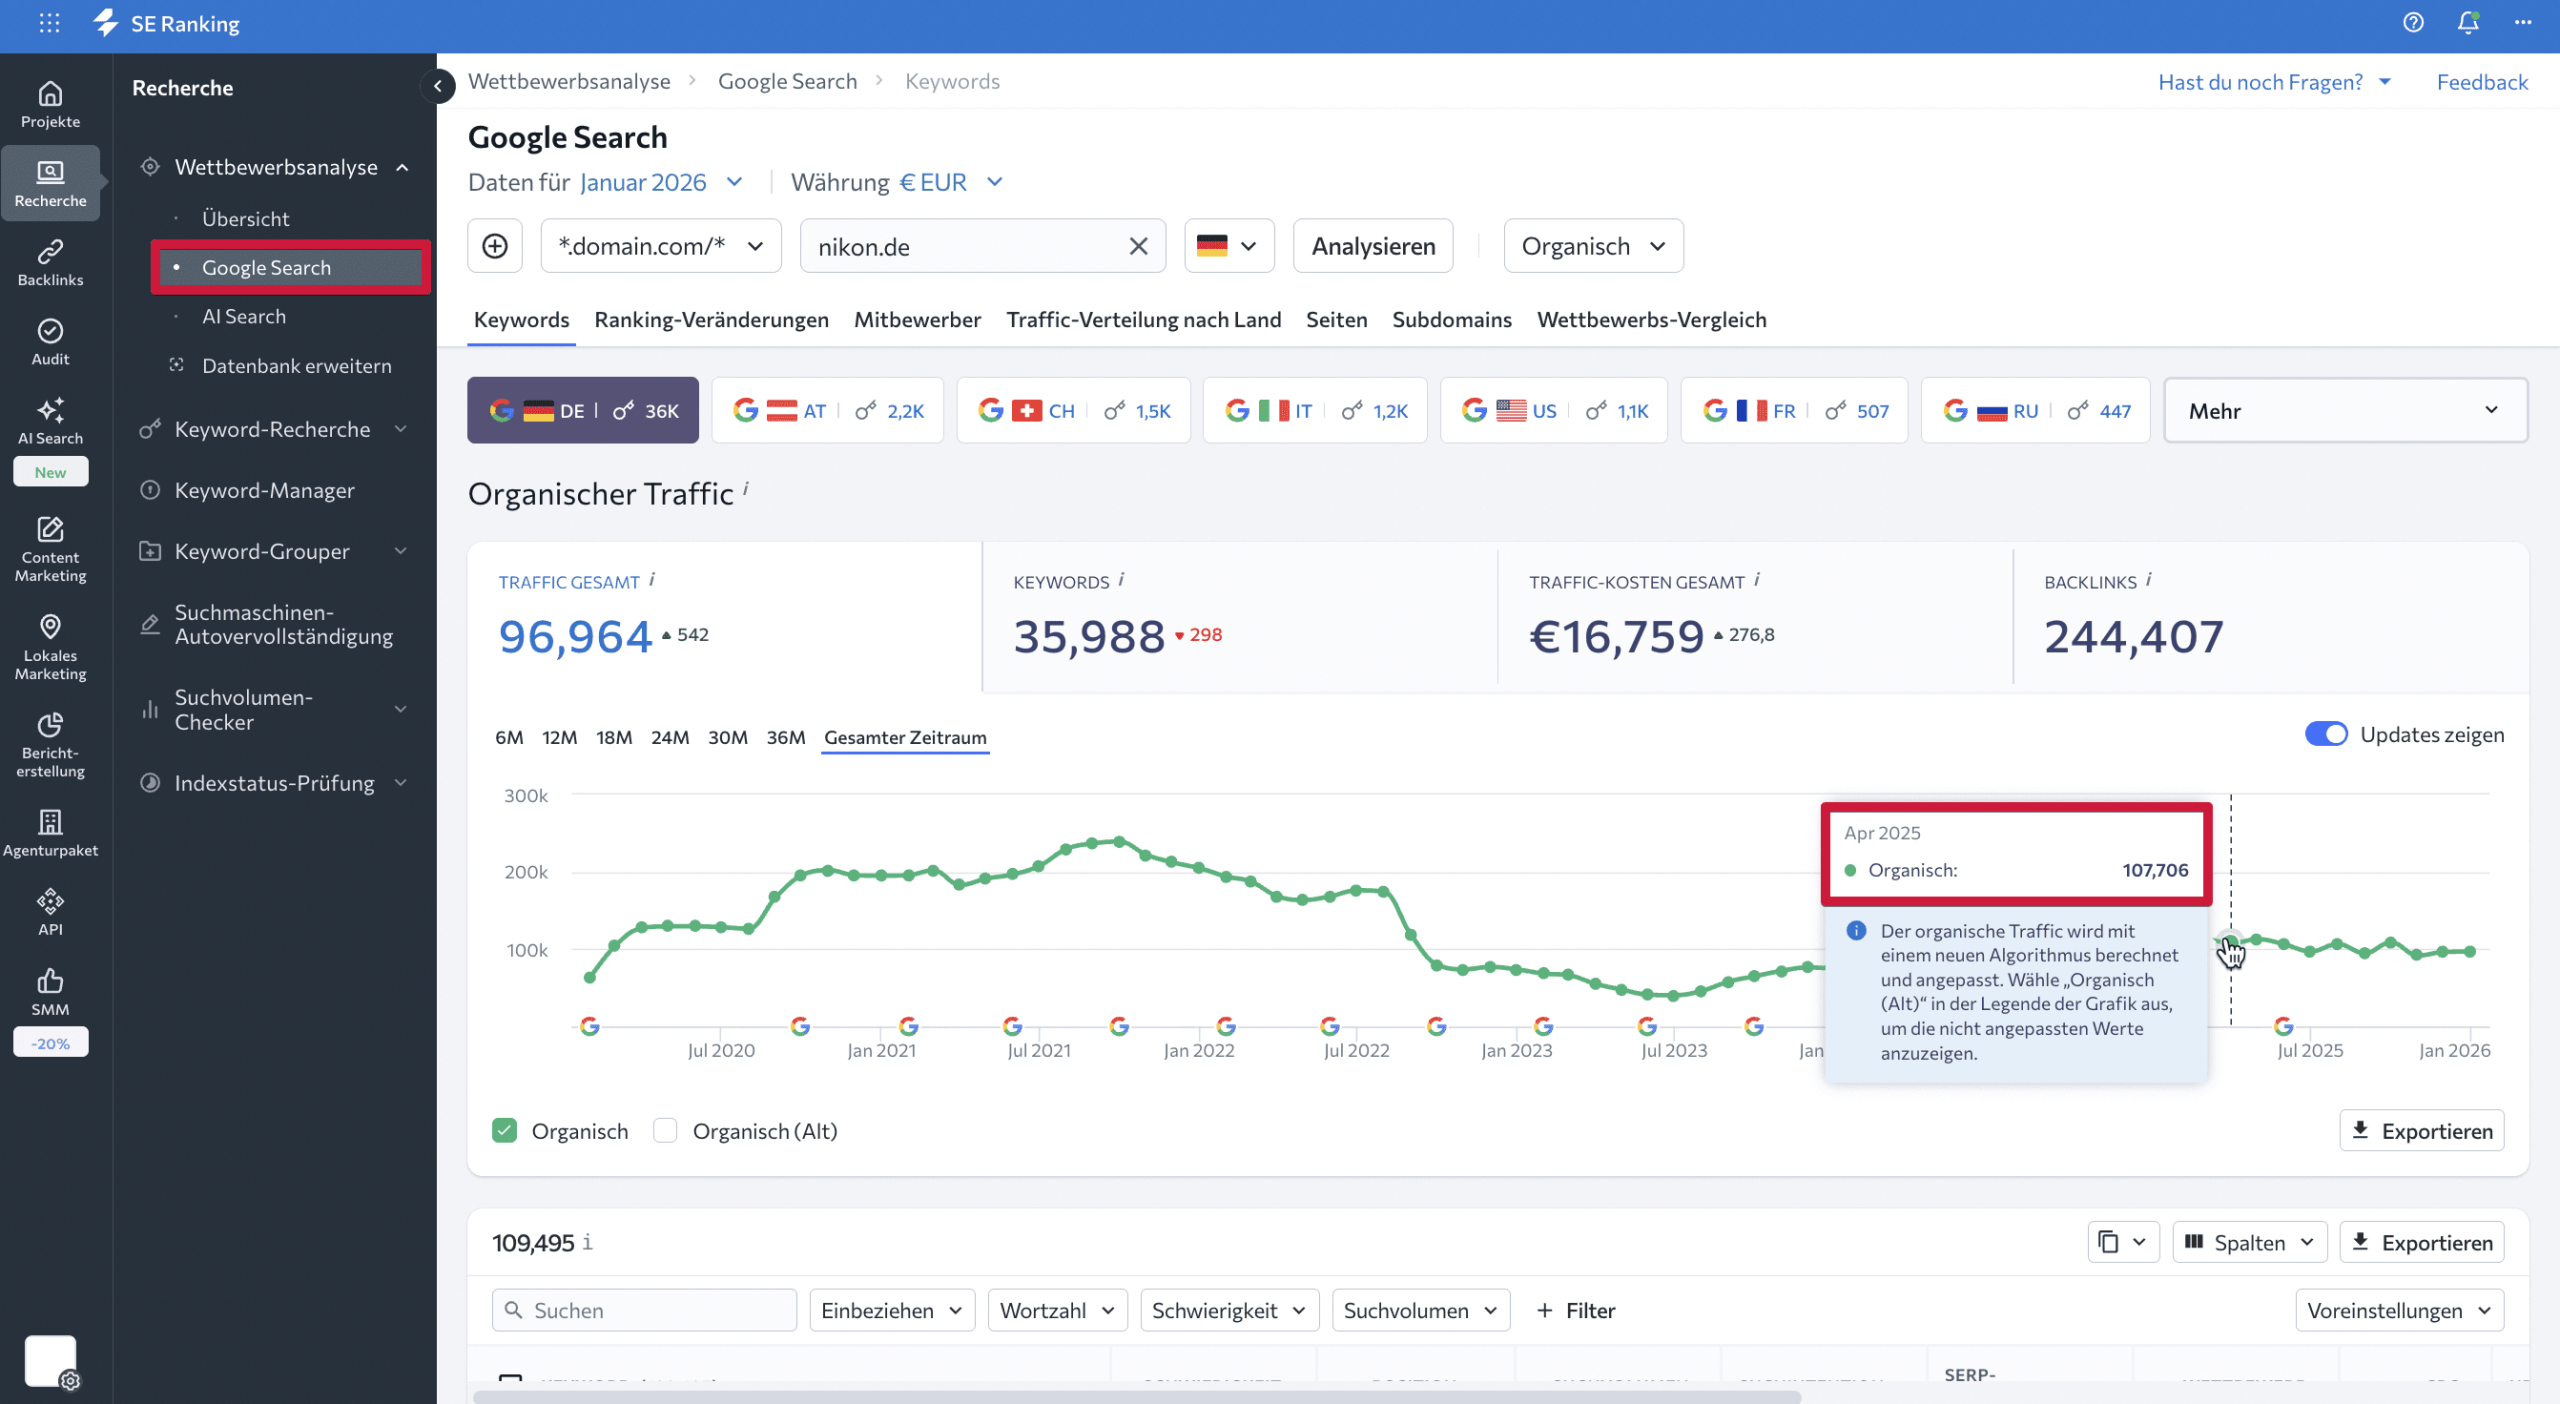Switch to the Mitbewerber tab

[x=917, y=319]
